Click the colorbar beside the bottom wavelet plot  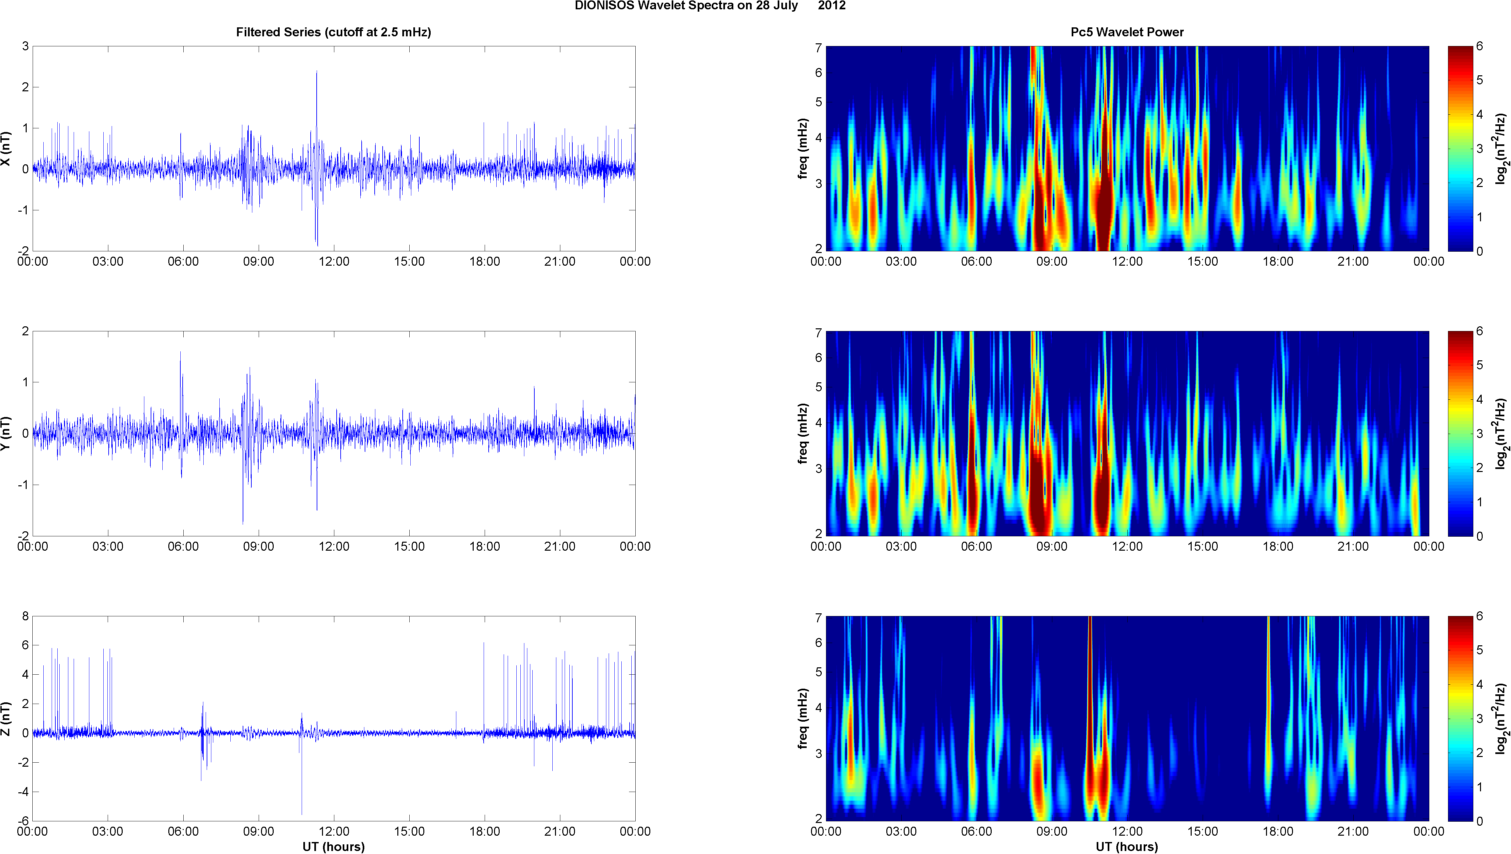pyautogui.click(x=1460, y=718)
